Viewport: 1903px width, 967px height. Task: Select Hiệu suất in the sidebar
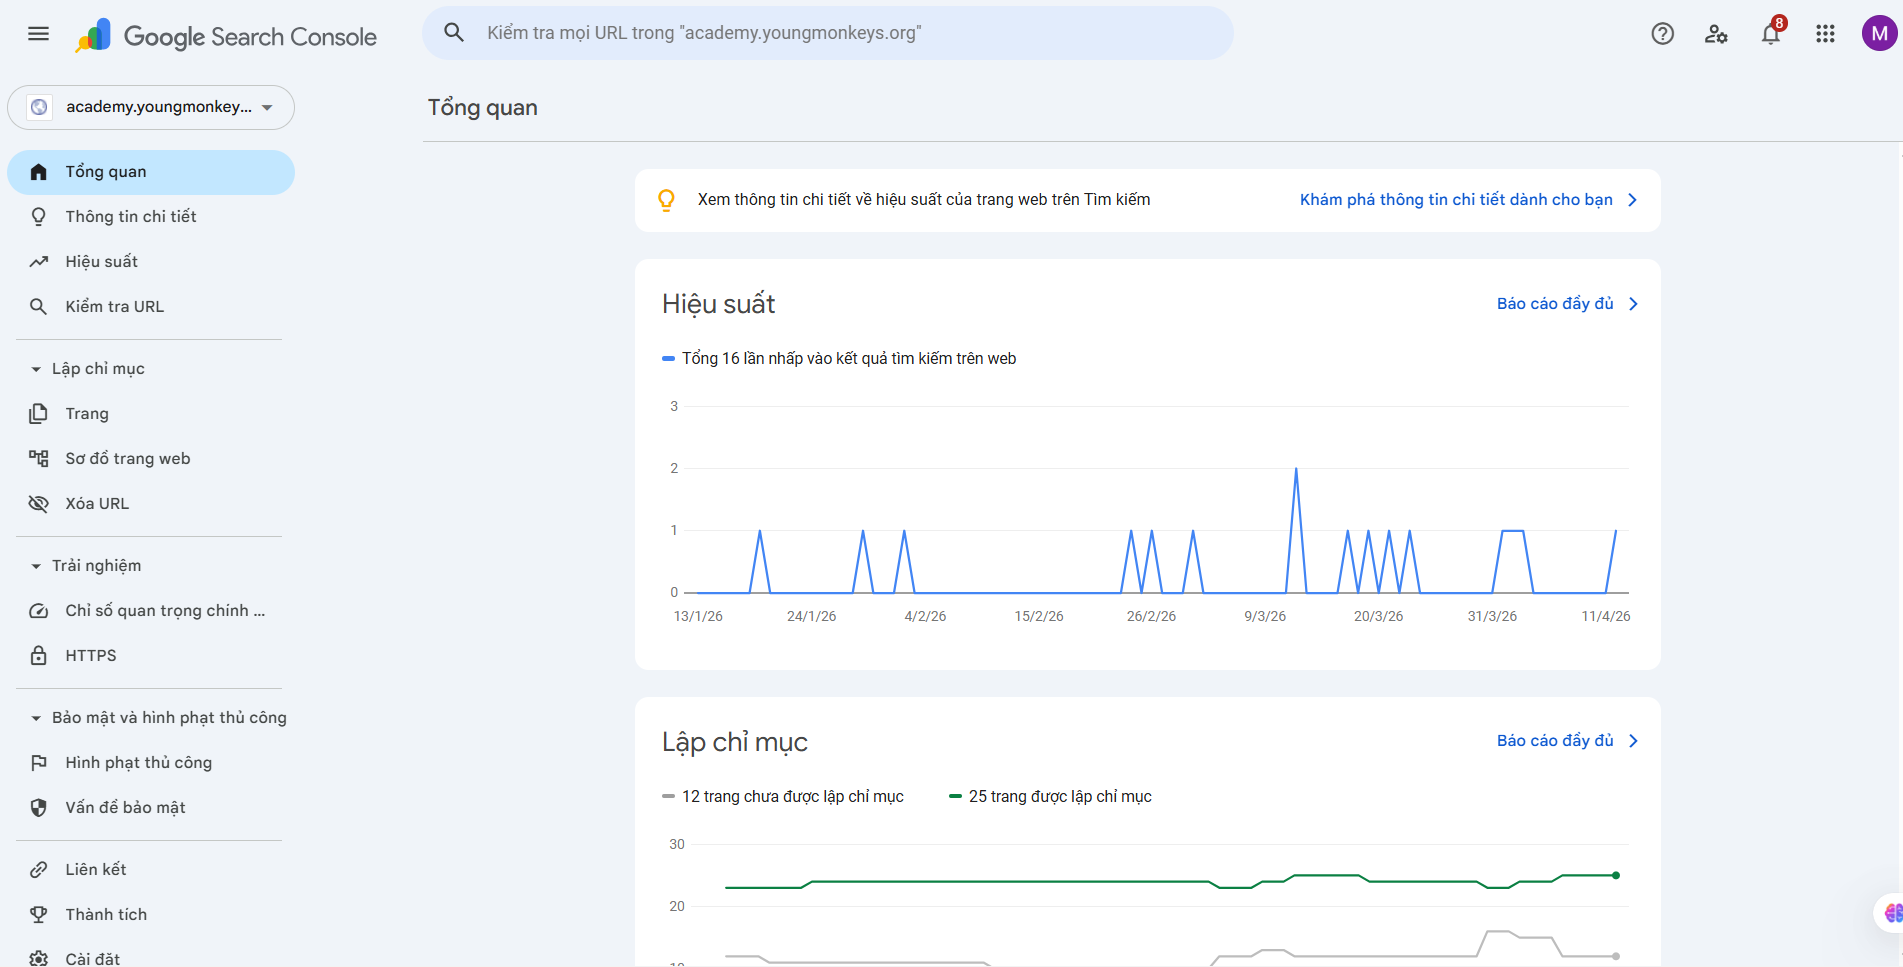[x=101, y=262]
